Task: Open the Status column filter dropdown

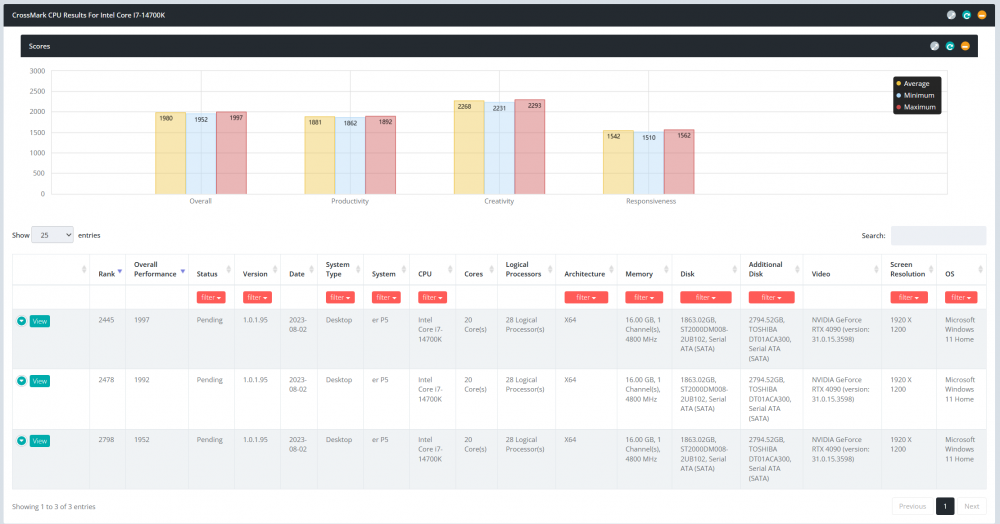Action: coord(211,298)
